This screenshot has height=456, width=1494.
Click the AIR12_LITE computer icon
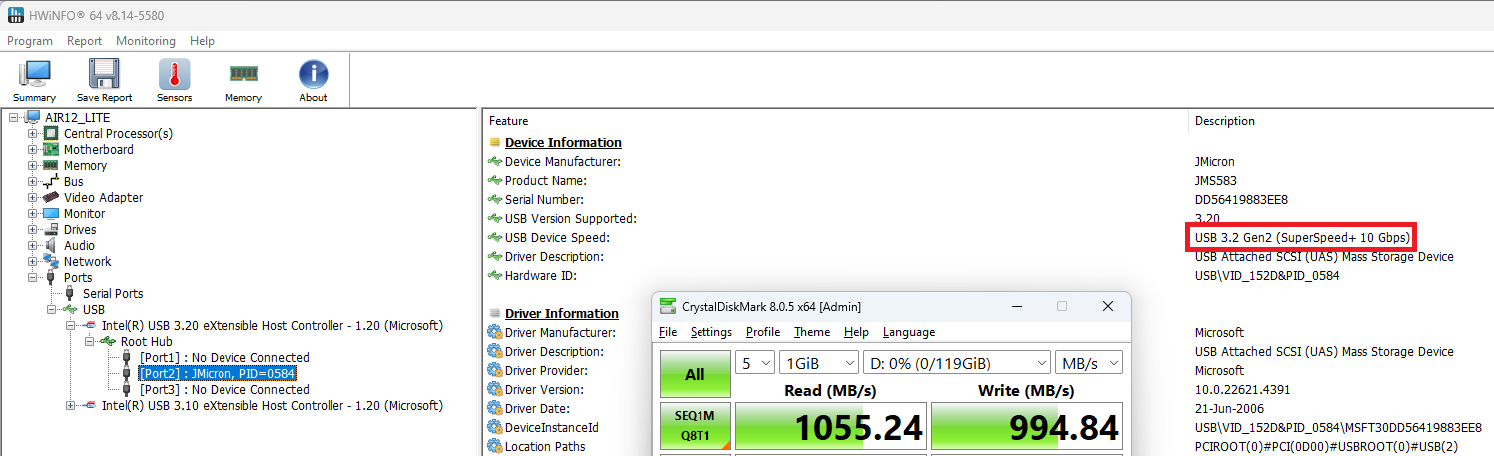pos(33,117)
